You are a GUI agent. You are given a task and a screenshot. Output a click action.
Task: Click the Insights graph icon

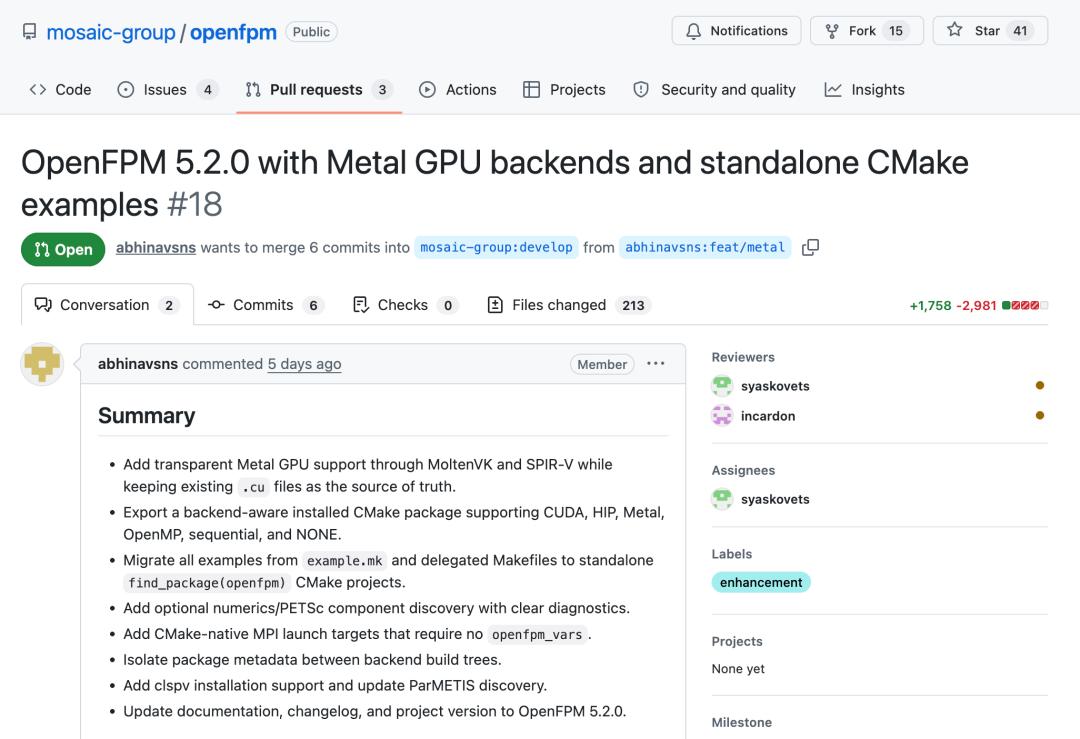pyautogui.click(x=833, y=90)
